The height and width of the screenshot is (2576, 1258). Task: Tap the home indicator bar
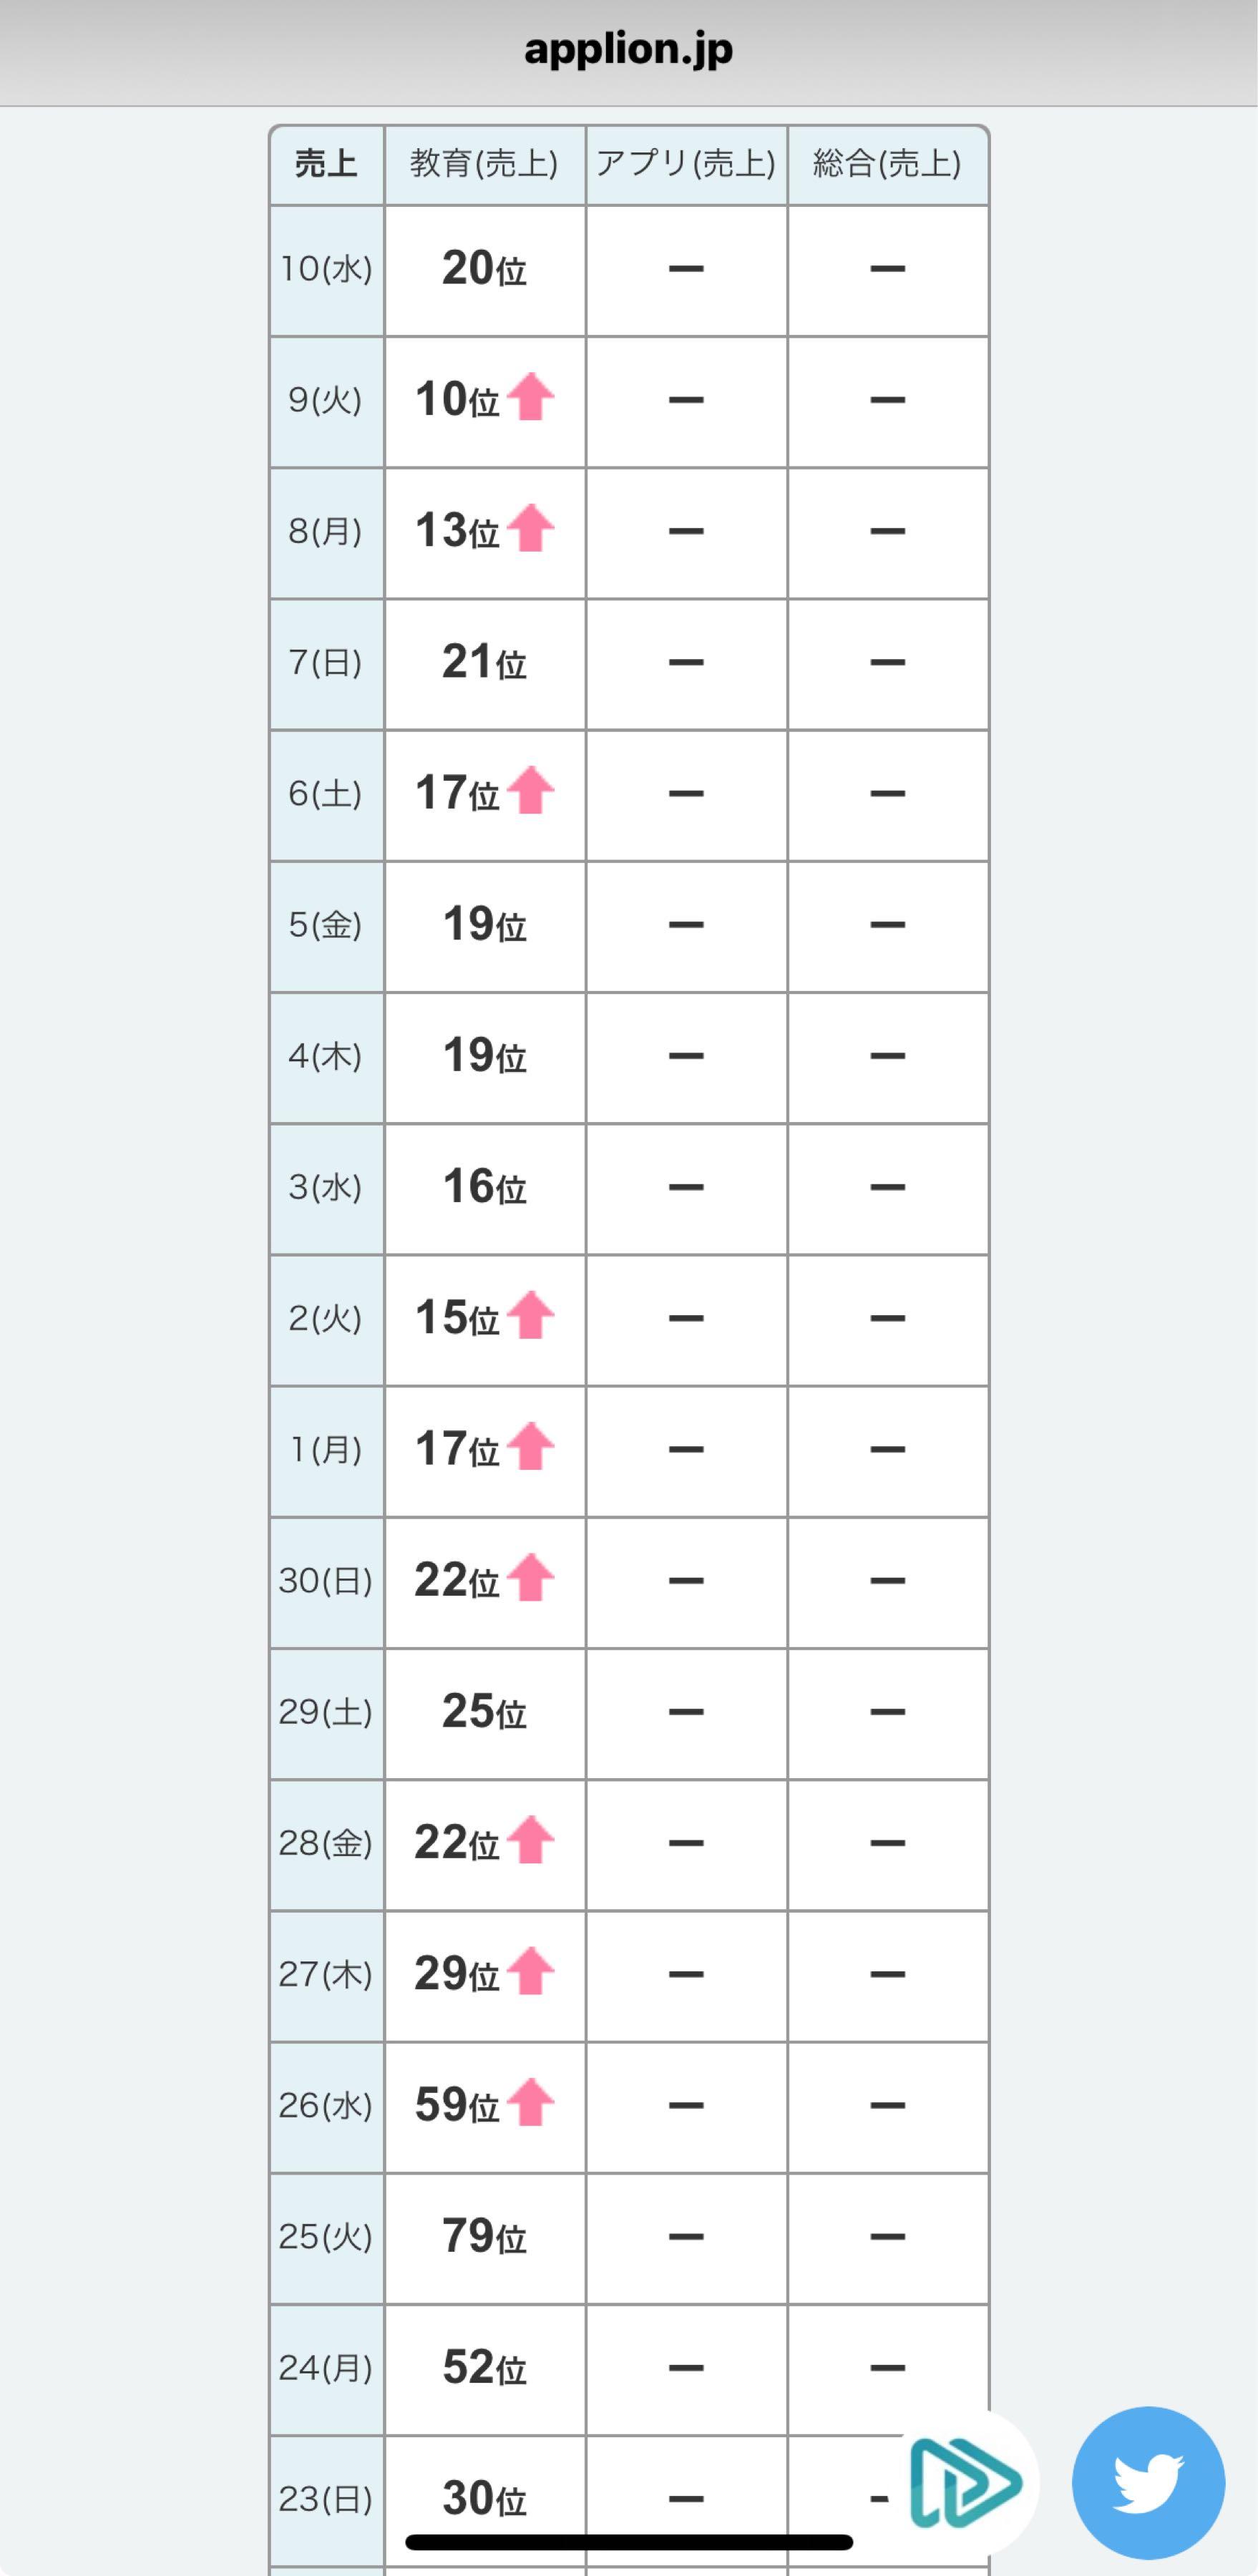coord(628,2542)
